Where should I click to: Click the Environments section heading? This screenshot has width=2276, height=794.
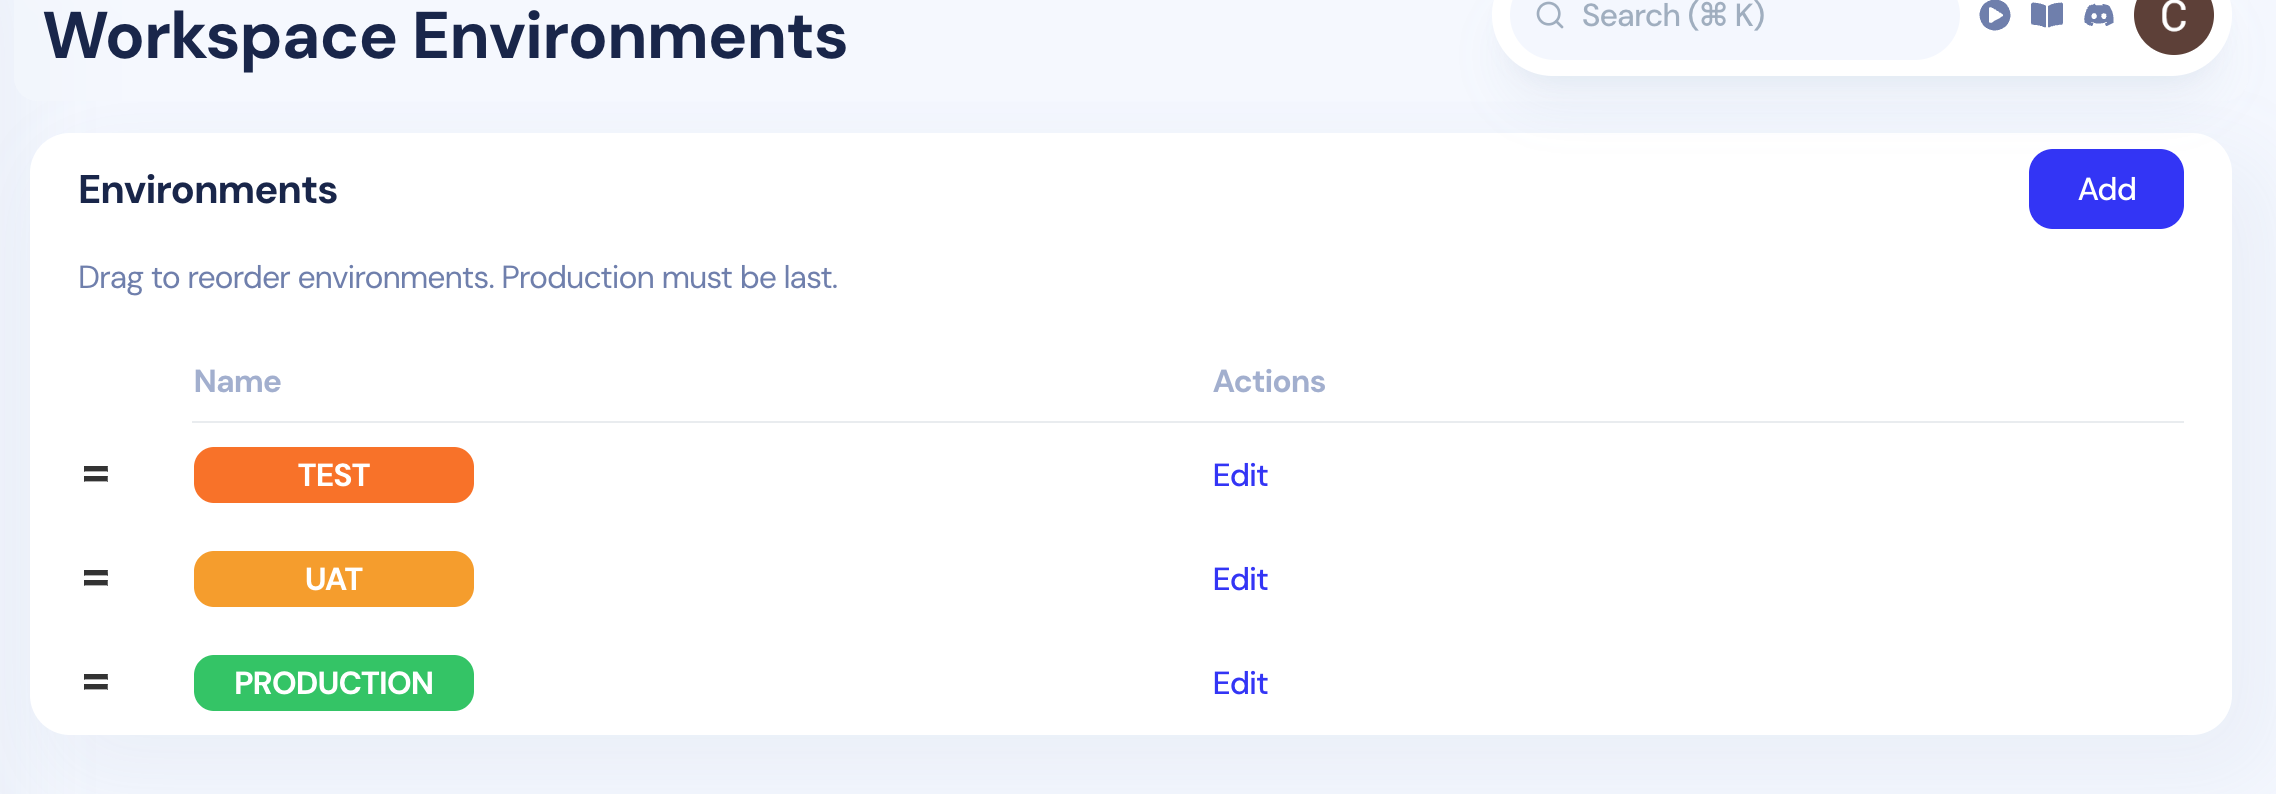point(208,190)
